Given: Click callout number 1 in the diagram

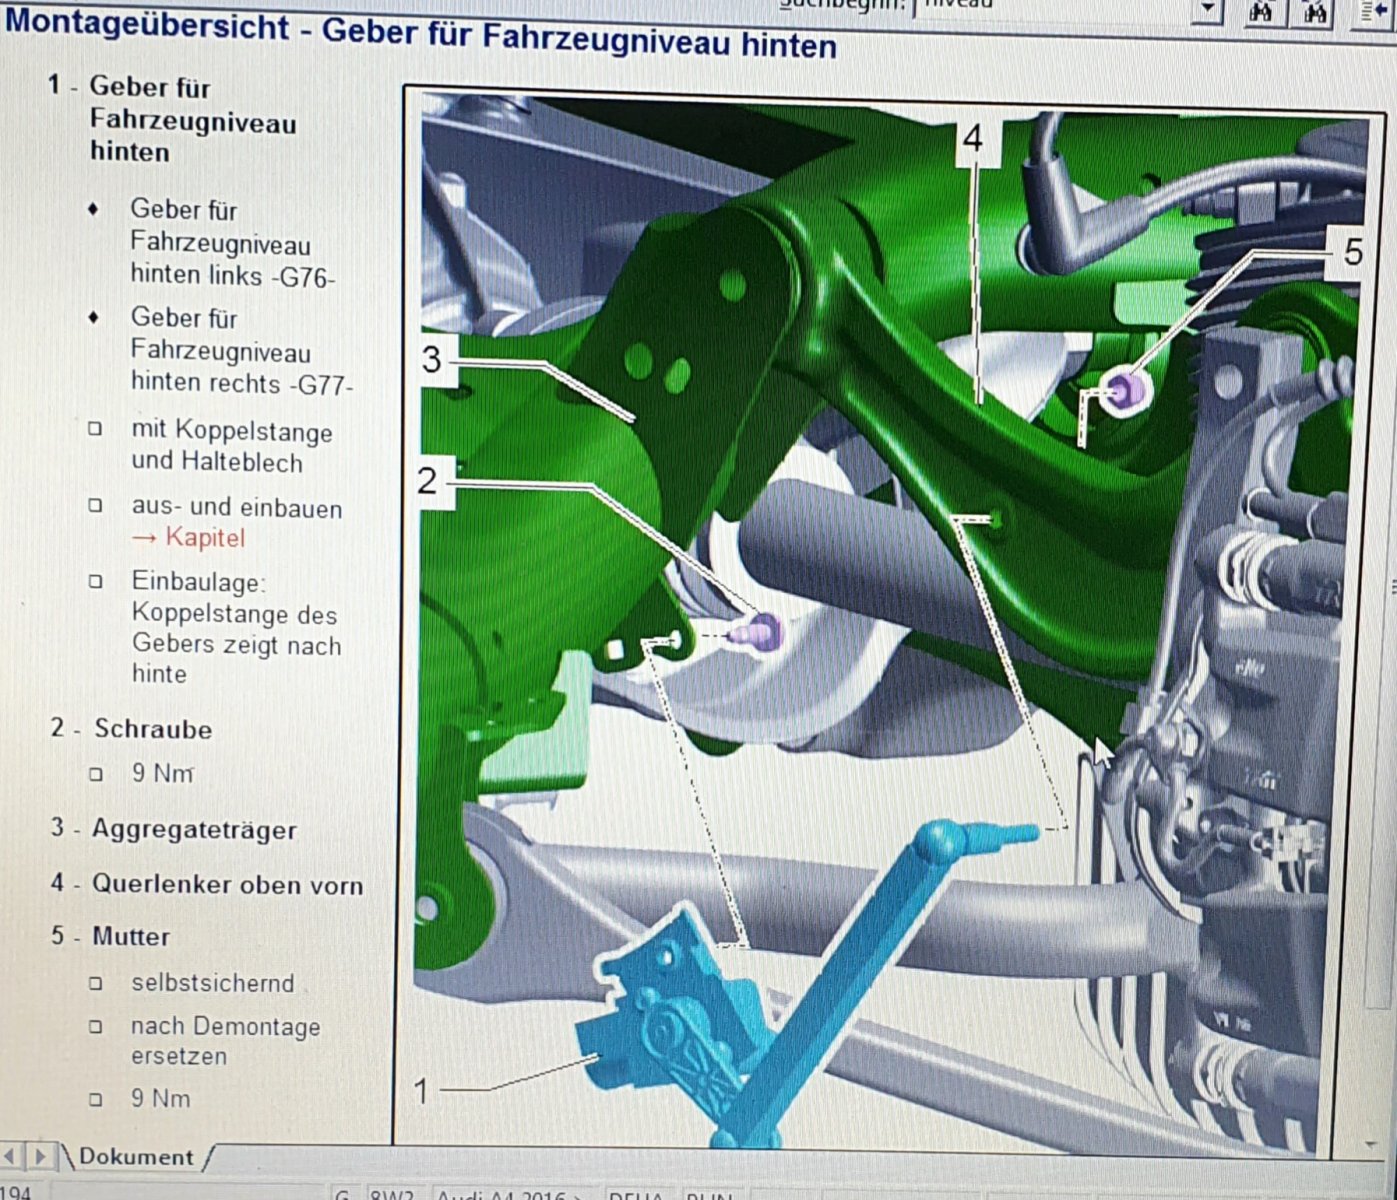Looking at the screenshot, I should tap(422, 1091).
